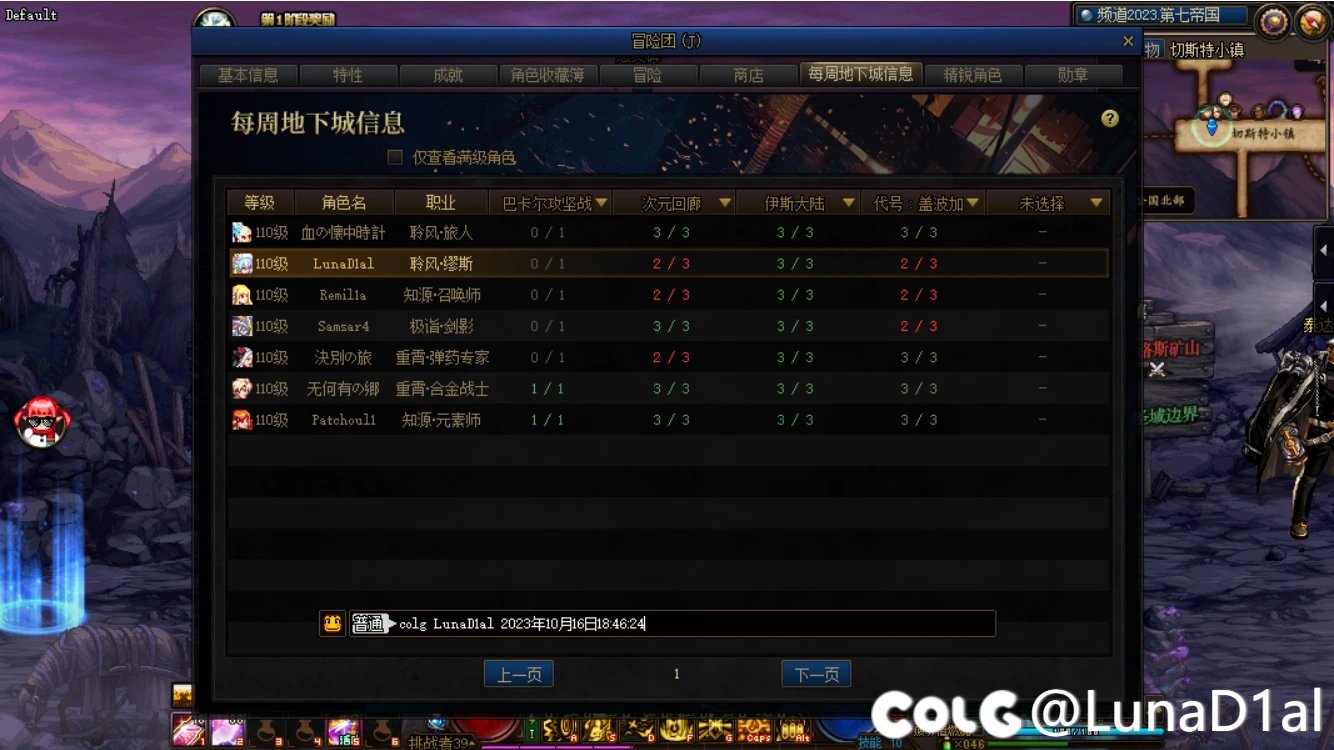The image size is (1334, 750).
Task: Close the 冒险团 window
Action: [x=1128, y=41]
